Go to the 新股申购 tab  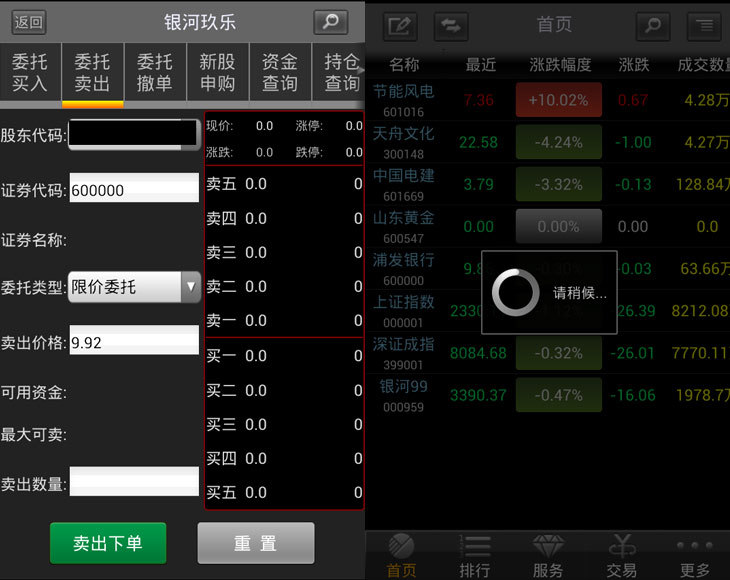[x=217, y=72]
